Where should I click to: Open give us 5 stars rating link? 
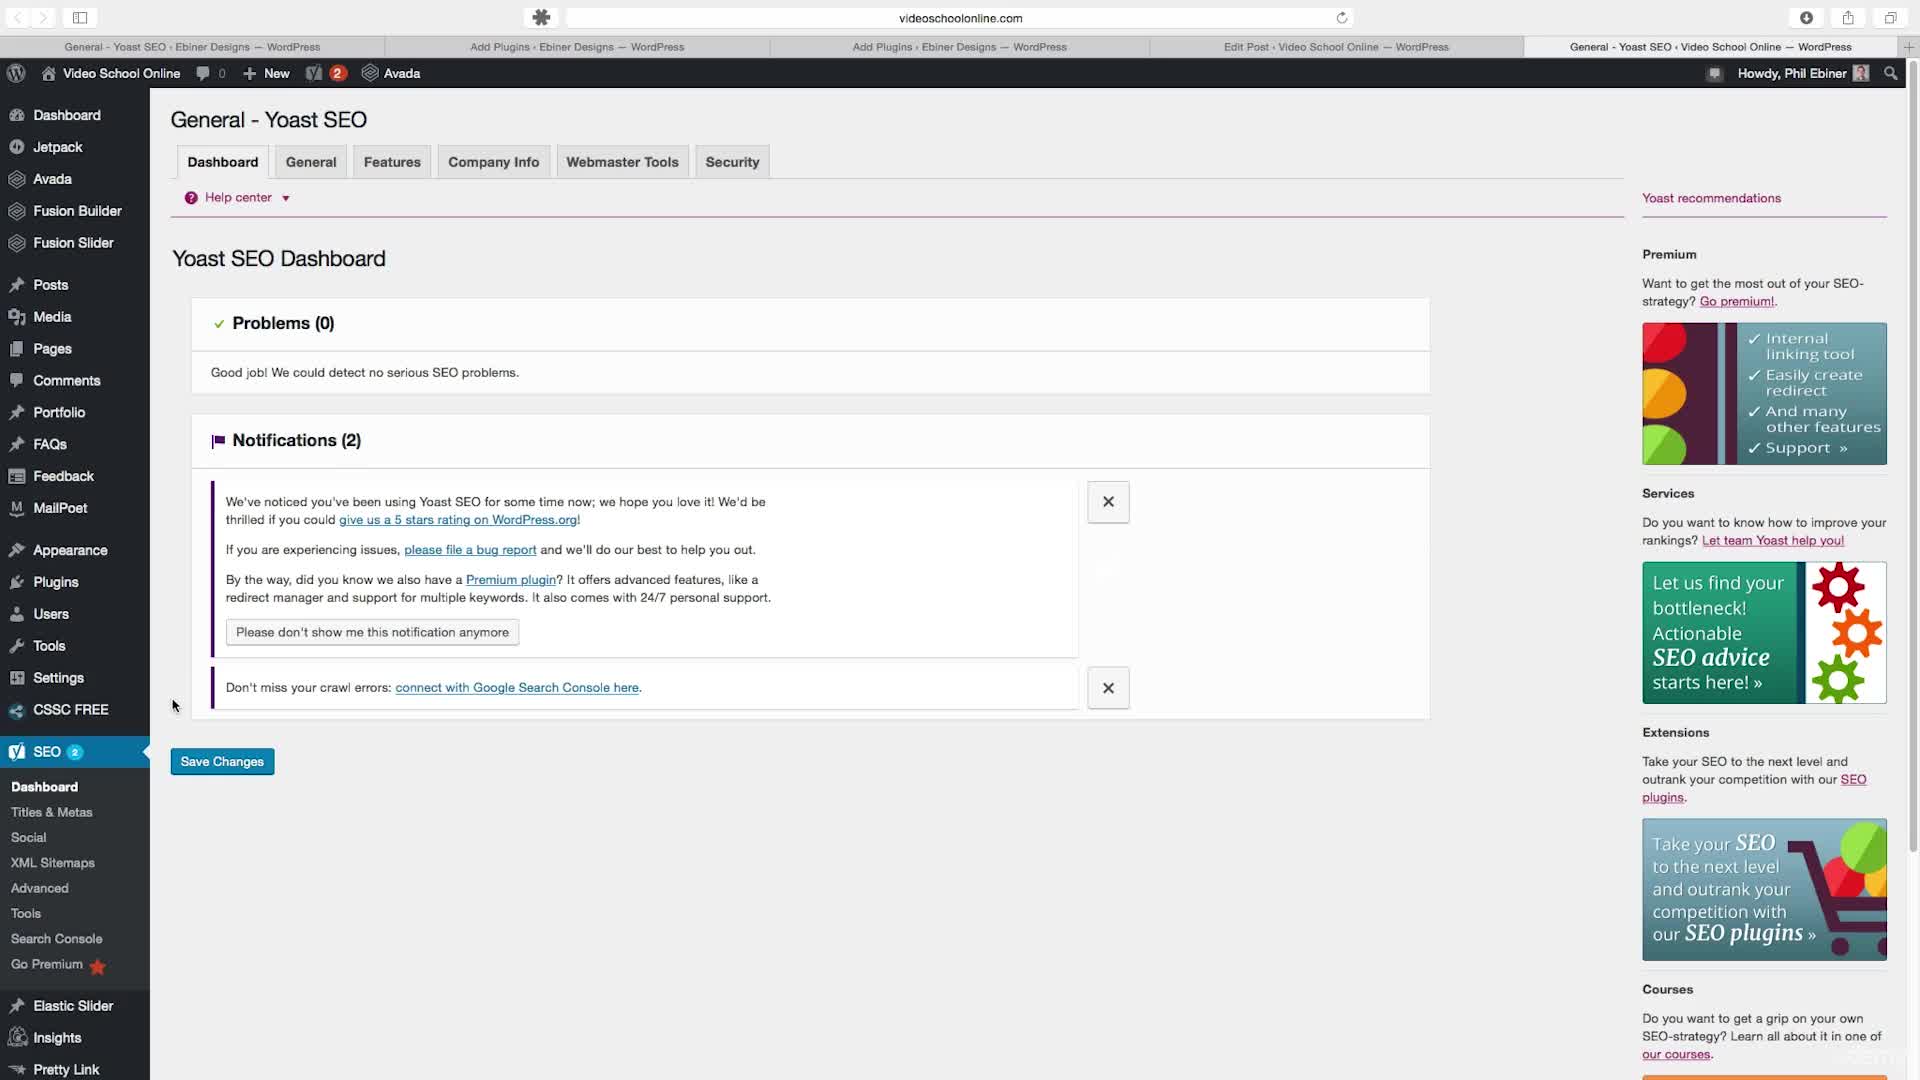click(458, 520)
